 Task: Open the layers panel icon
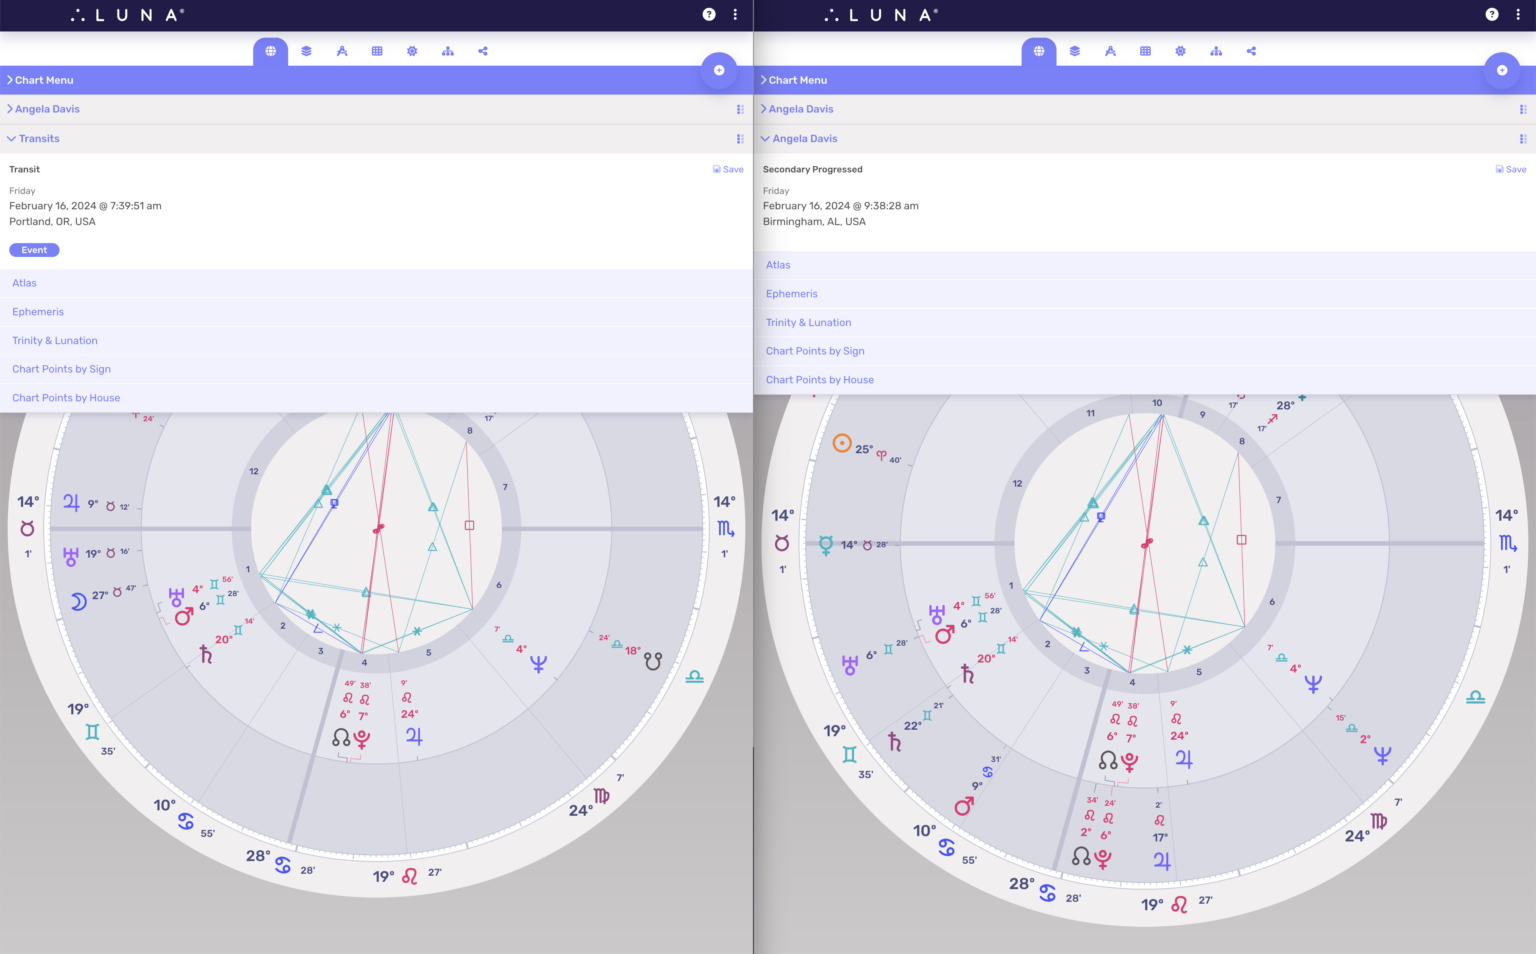(306, 51)
